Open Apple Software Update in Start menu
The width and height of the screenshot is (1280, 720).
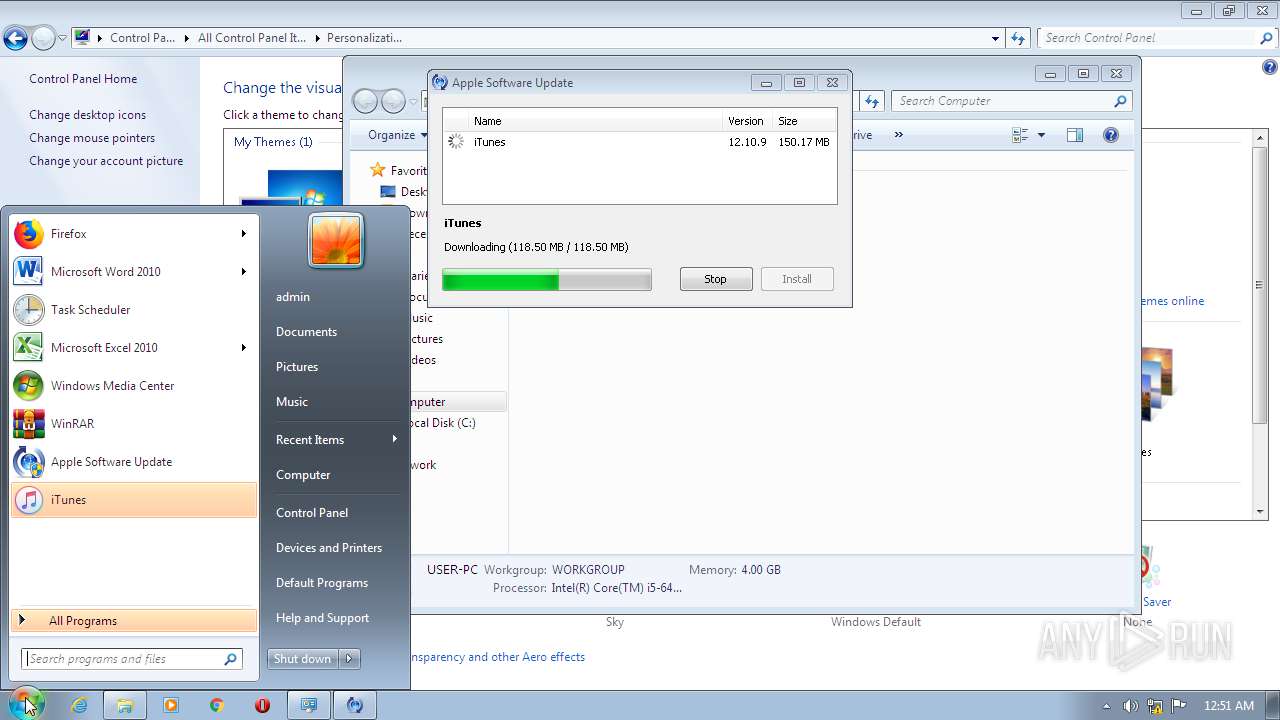[x=134, y=462]
